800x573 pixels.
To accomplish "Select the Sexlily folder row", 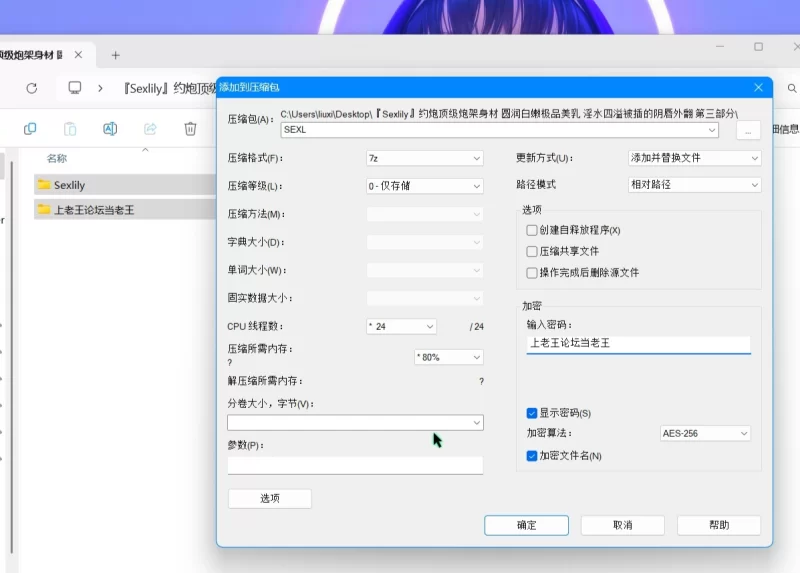I will 126,185.
